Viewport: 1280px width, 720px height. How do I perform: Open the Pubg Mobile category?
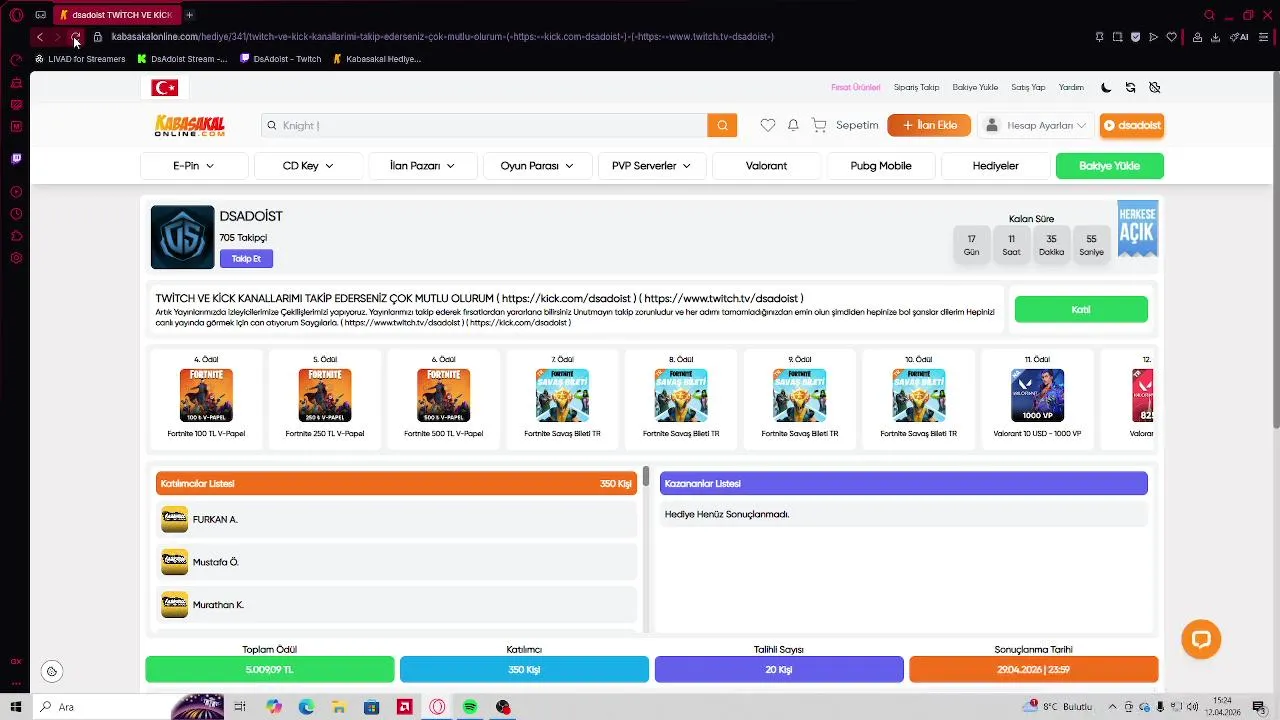(881, 166)
